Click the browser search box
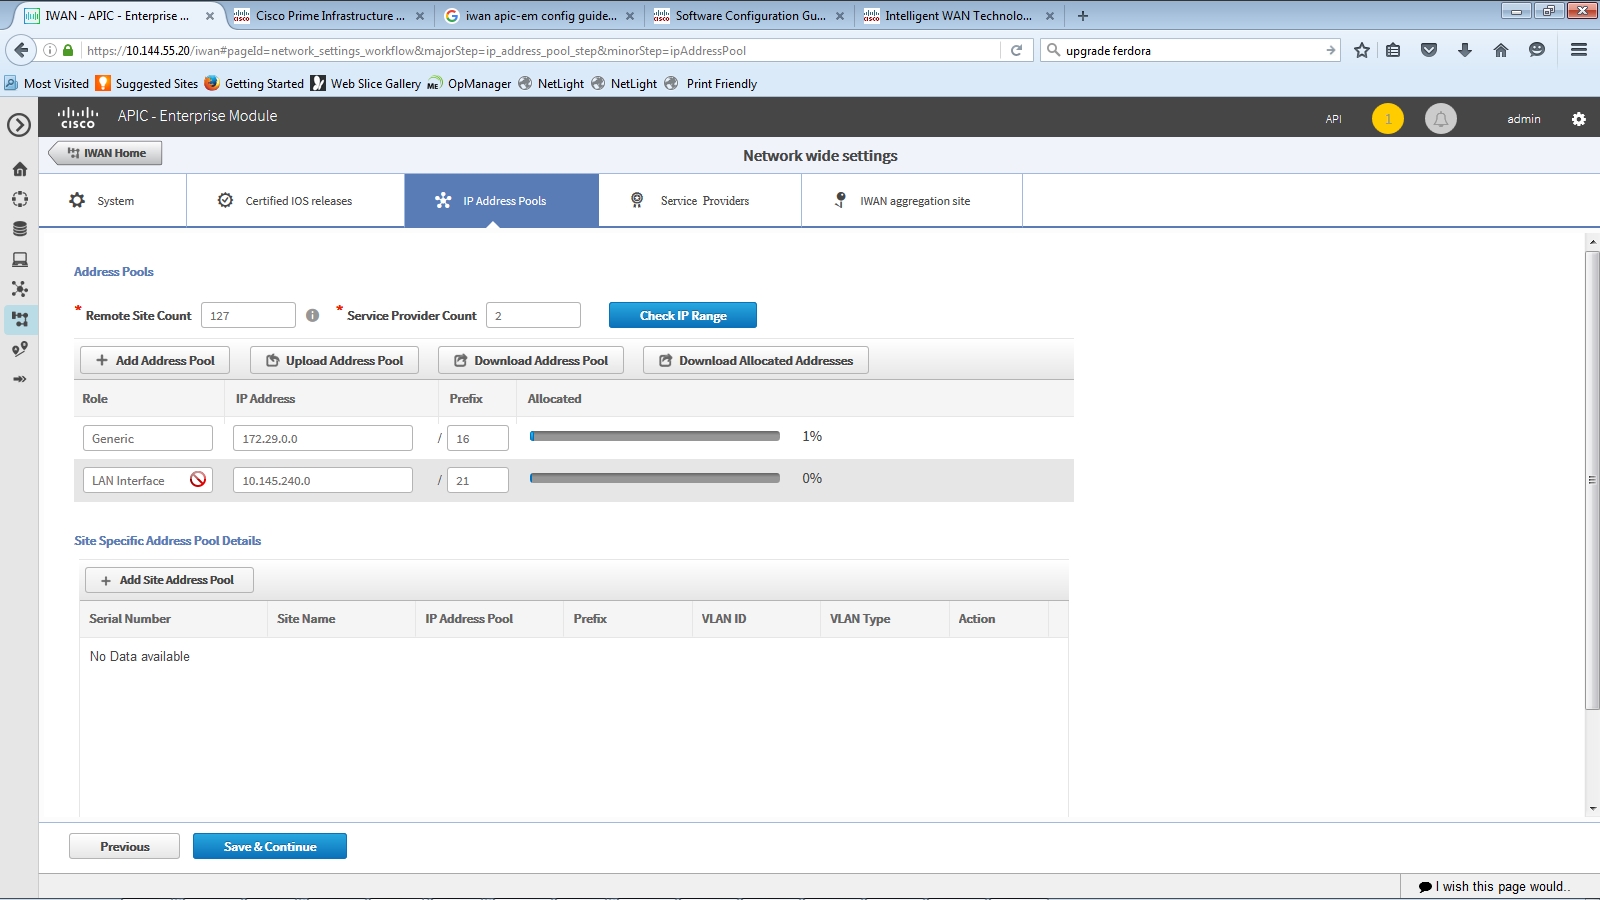This screenshot has width=1600, height=900. 1190,50
